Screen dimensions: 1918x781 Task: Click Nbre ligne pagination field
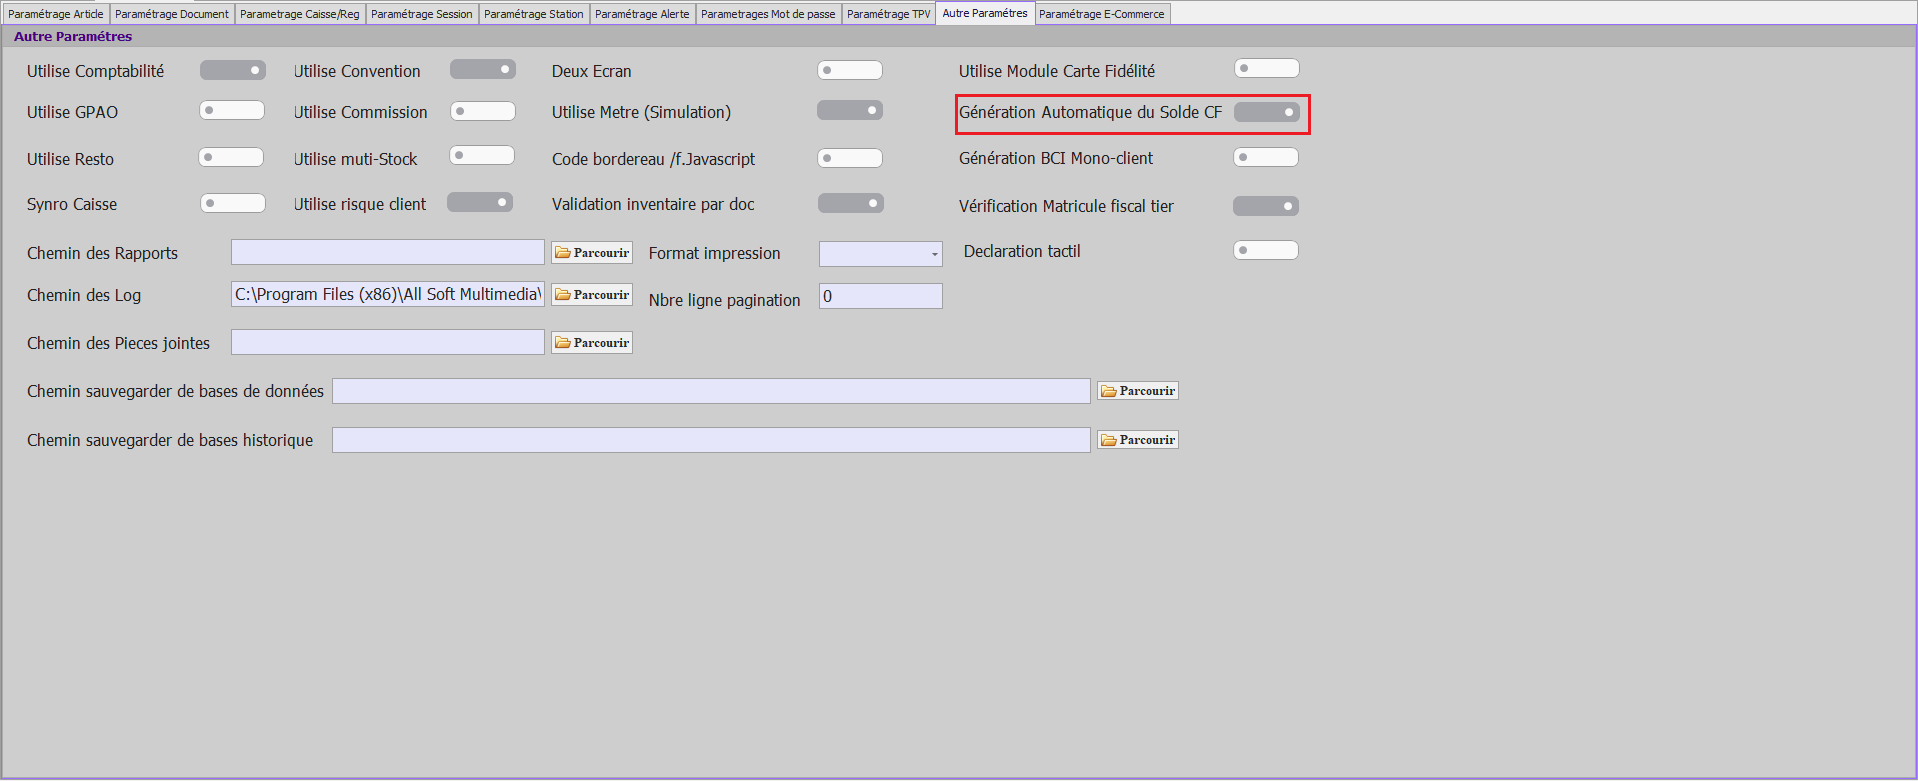[881, 296]
